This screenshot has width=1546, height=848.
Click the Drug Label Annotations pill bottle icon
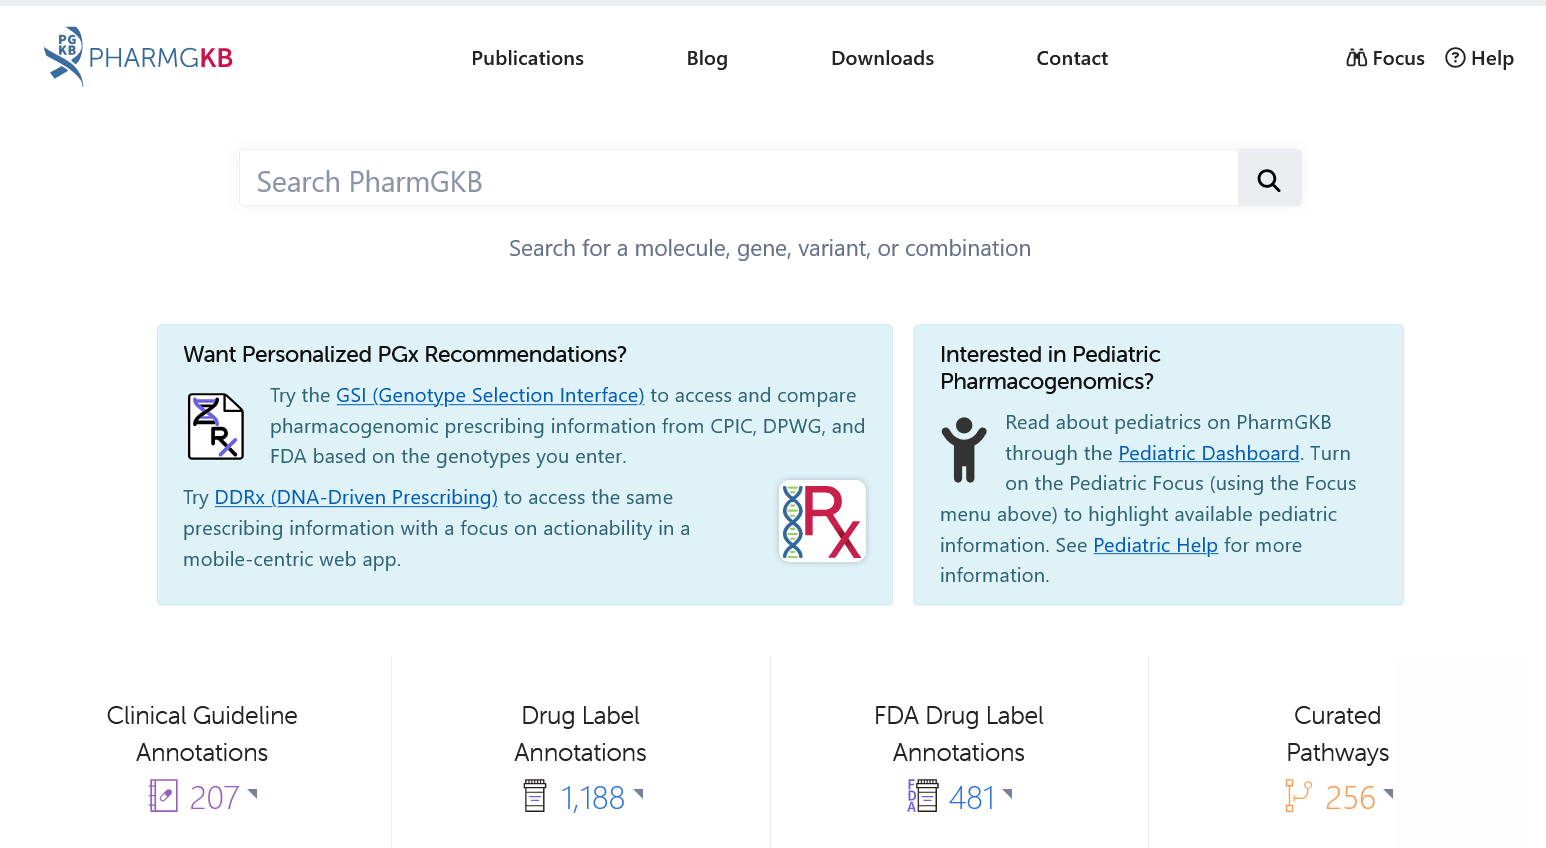coord(533,796)
